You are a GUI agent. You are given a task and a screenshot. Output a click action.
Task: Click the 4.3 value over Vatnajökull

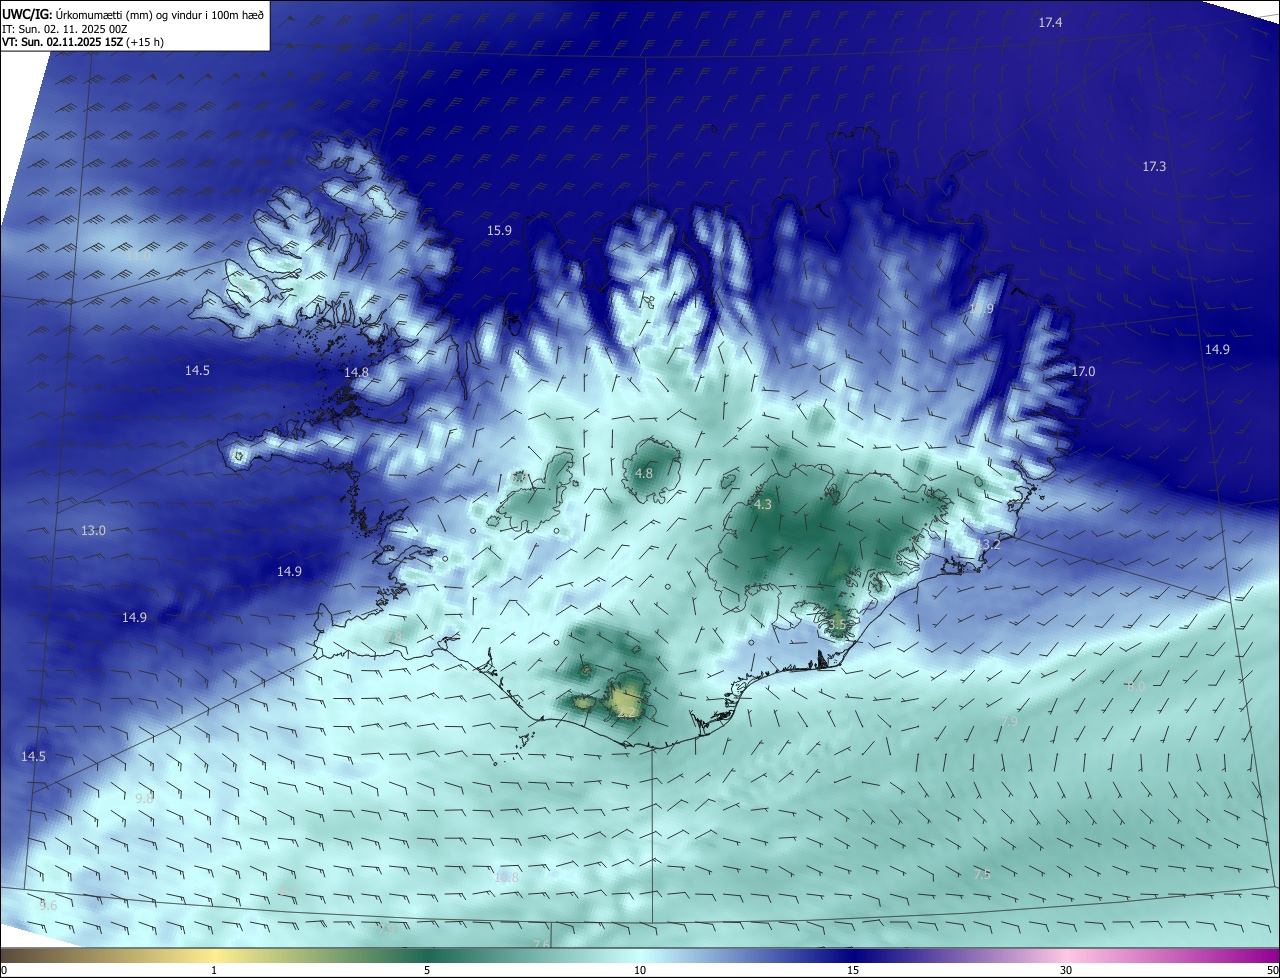[x=762, y=505]
